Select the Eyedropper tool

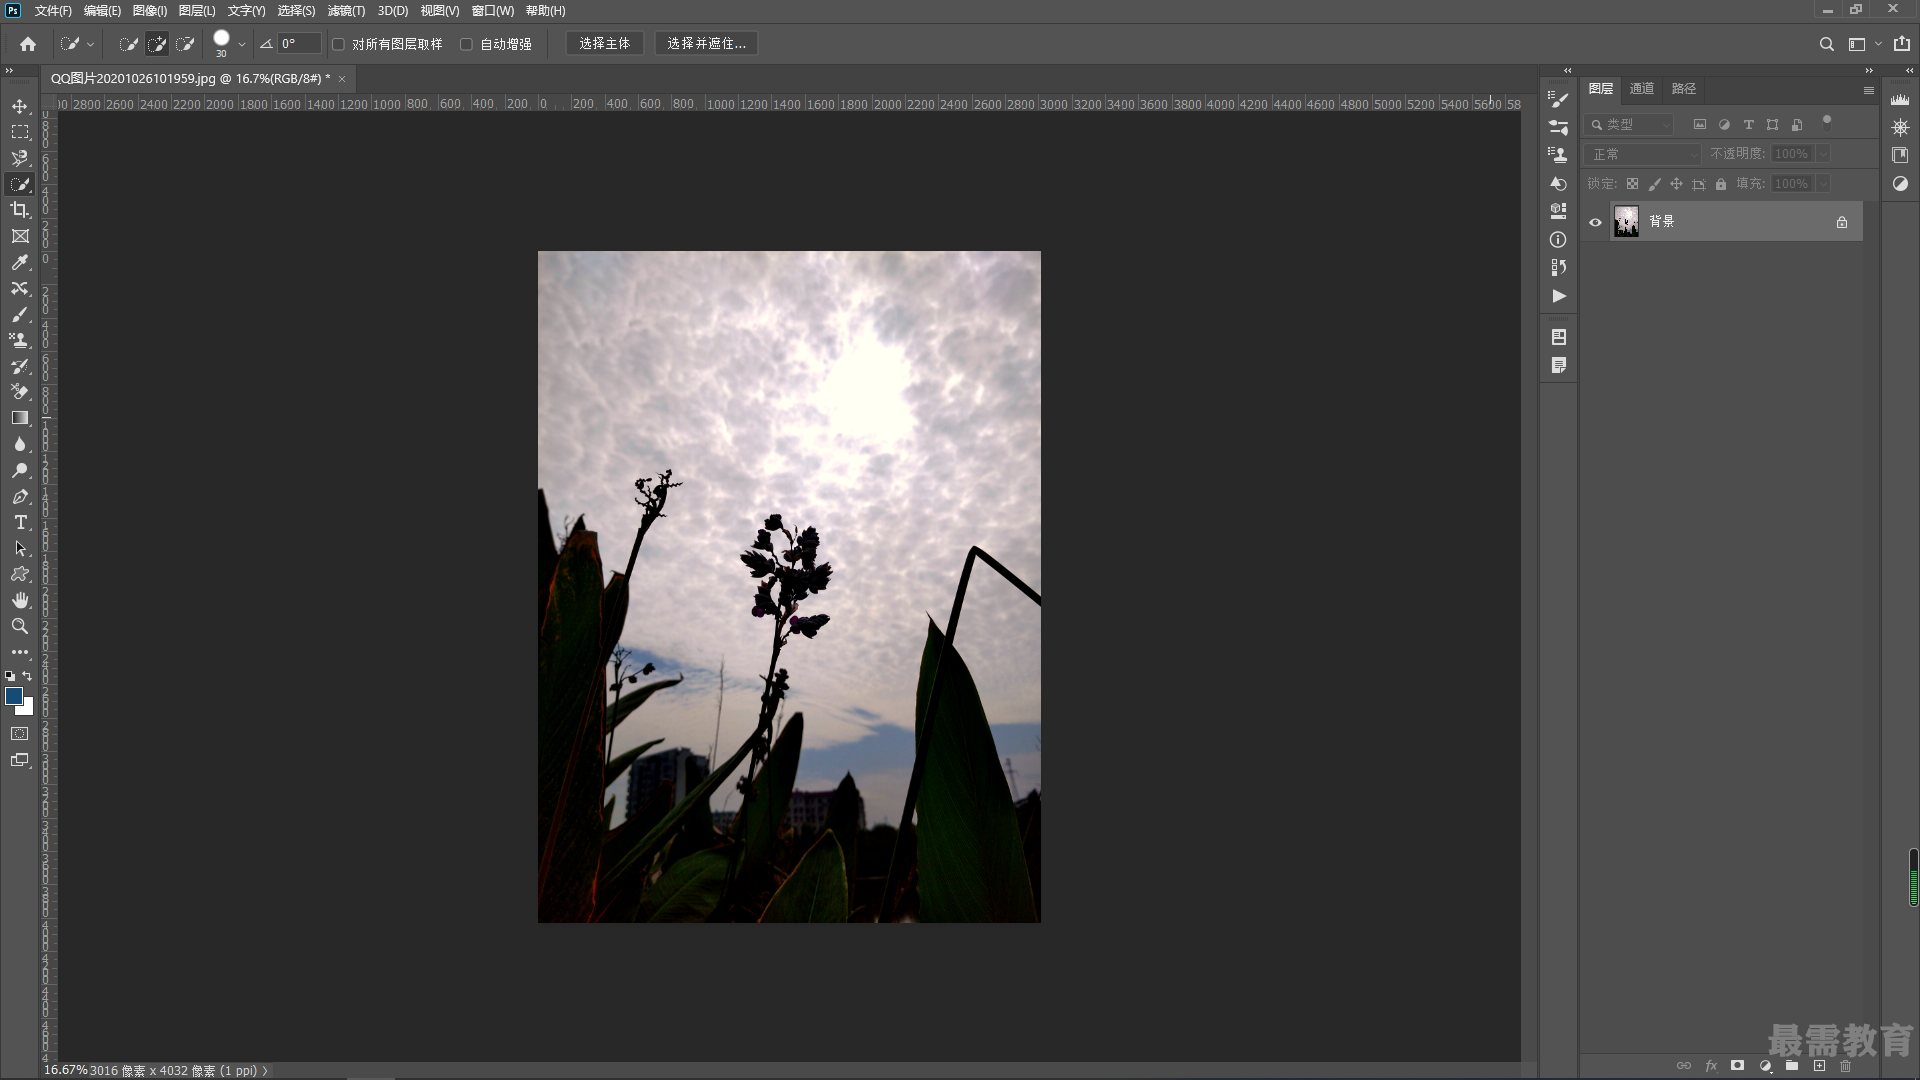(x=20, y=262)
